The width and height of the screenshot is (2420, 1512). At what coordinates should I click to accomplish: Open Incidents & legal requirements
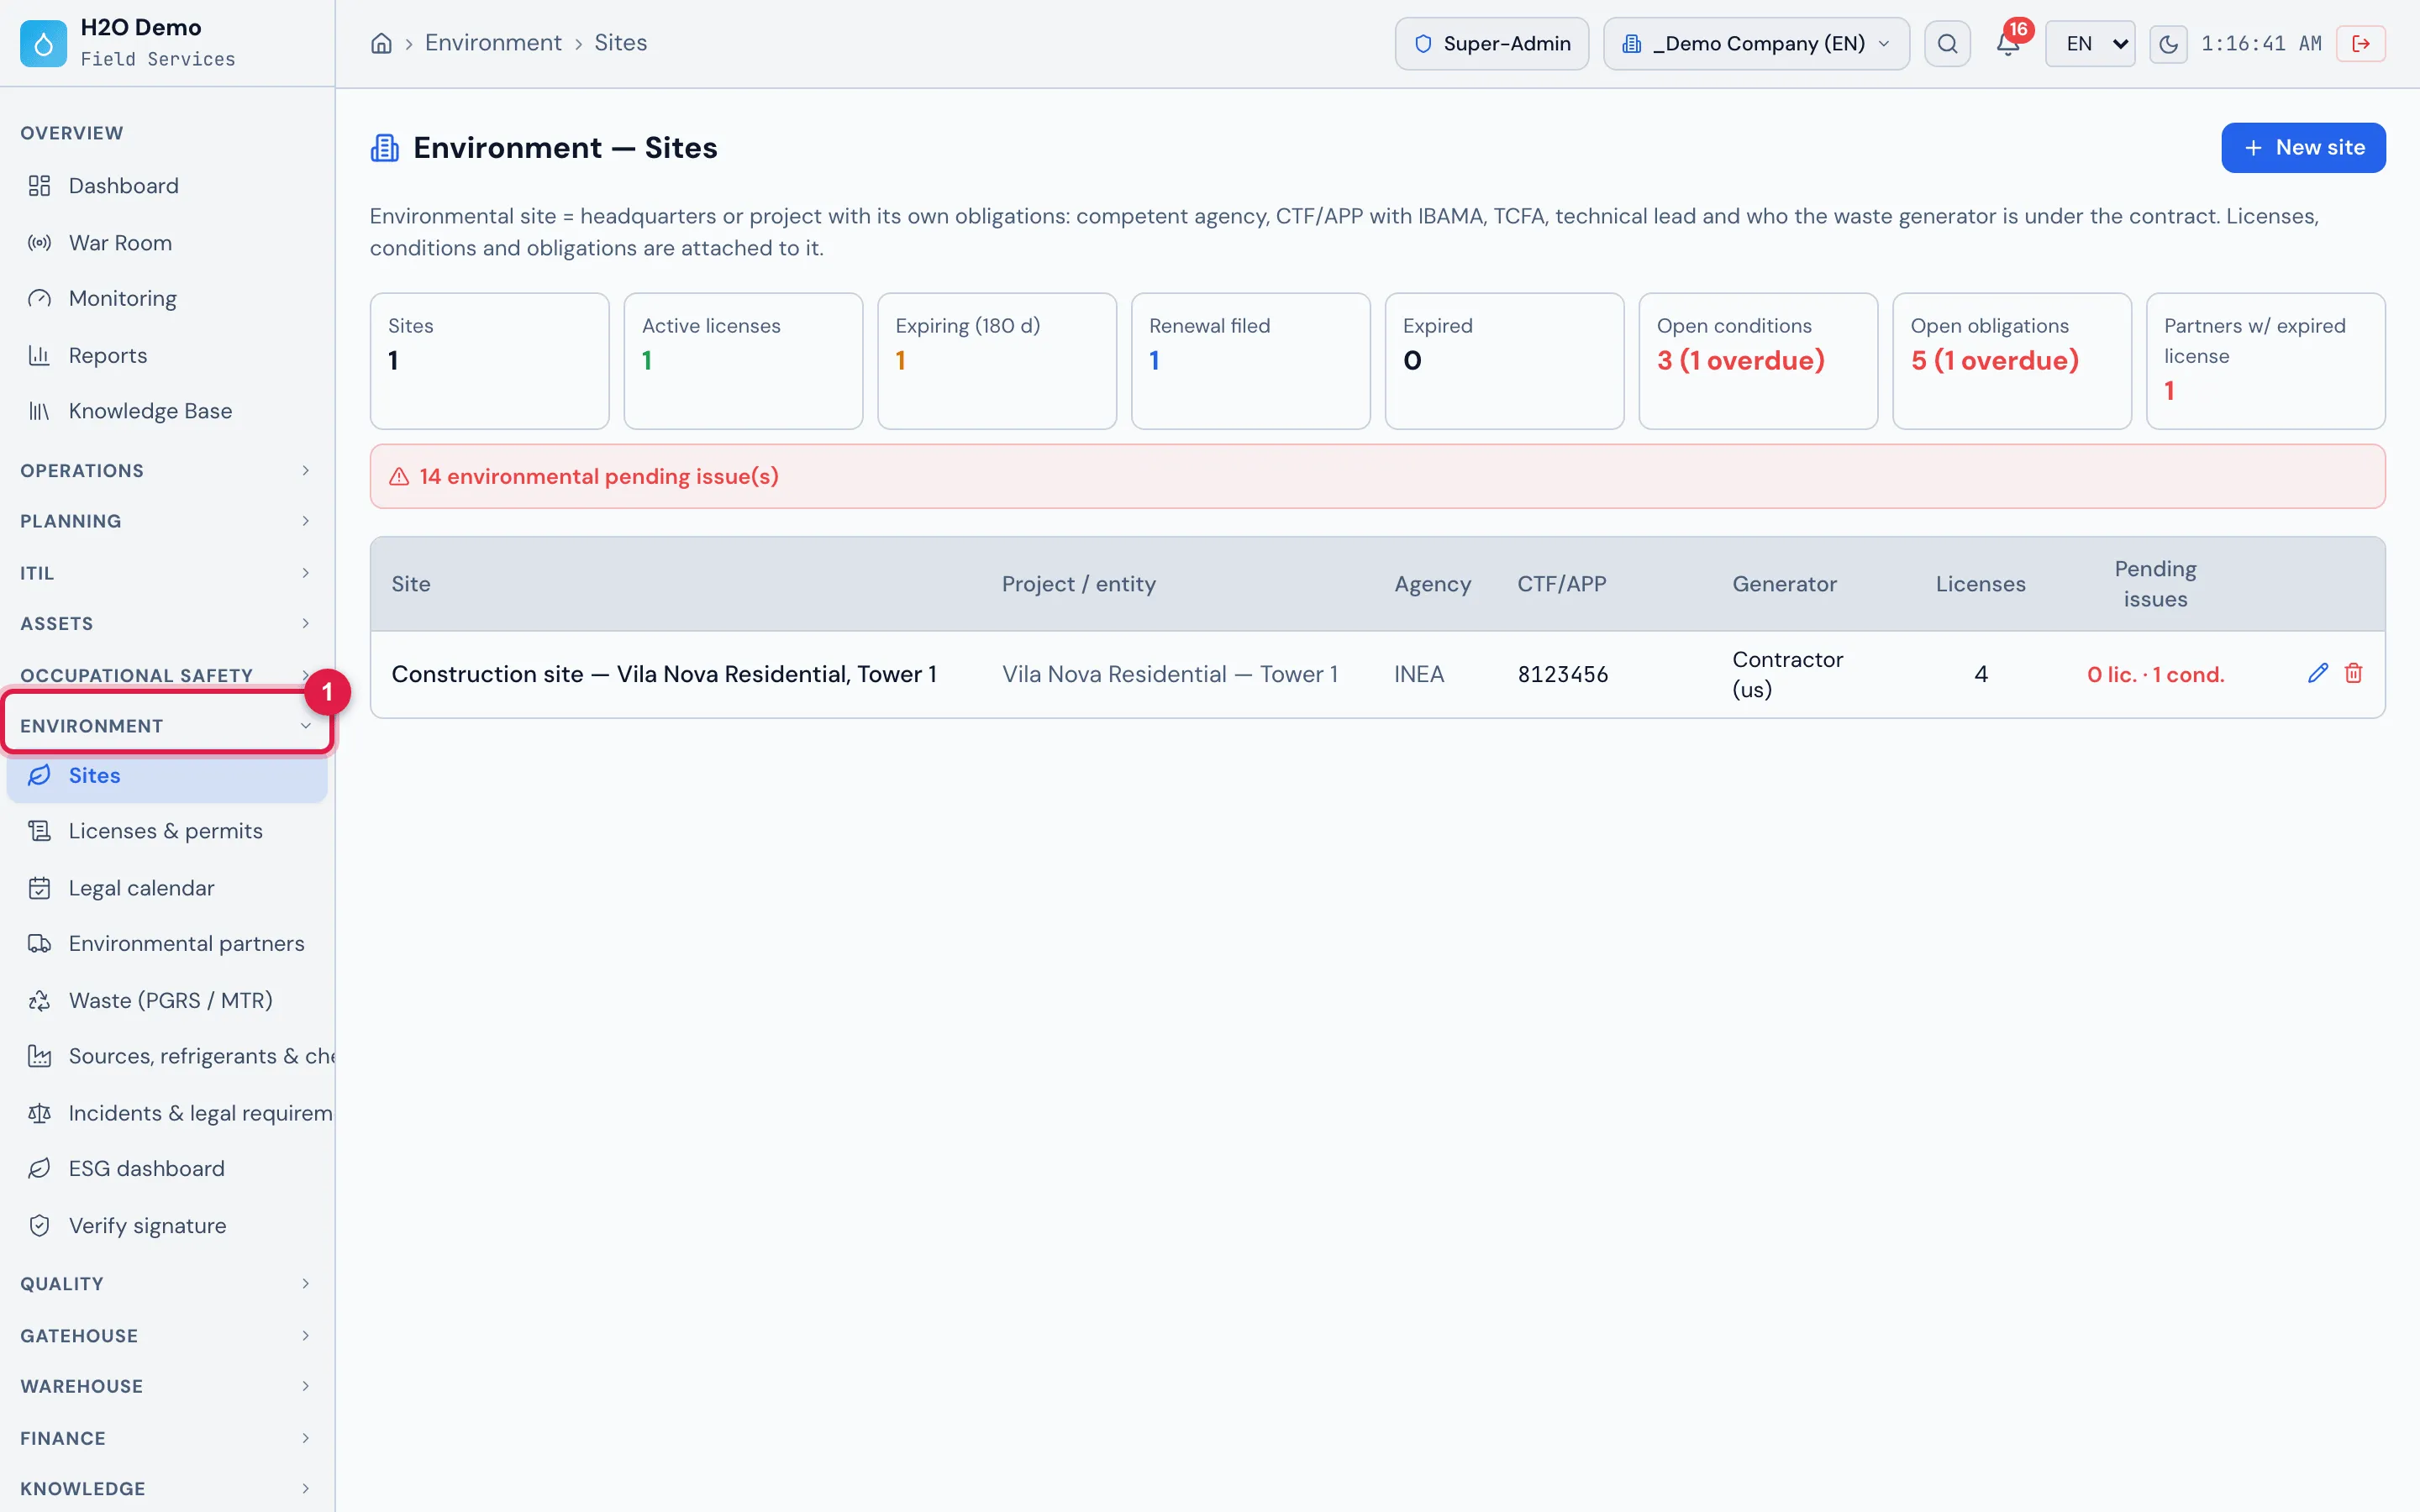(167, 1113)
